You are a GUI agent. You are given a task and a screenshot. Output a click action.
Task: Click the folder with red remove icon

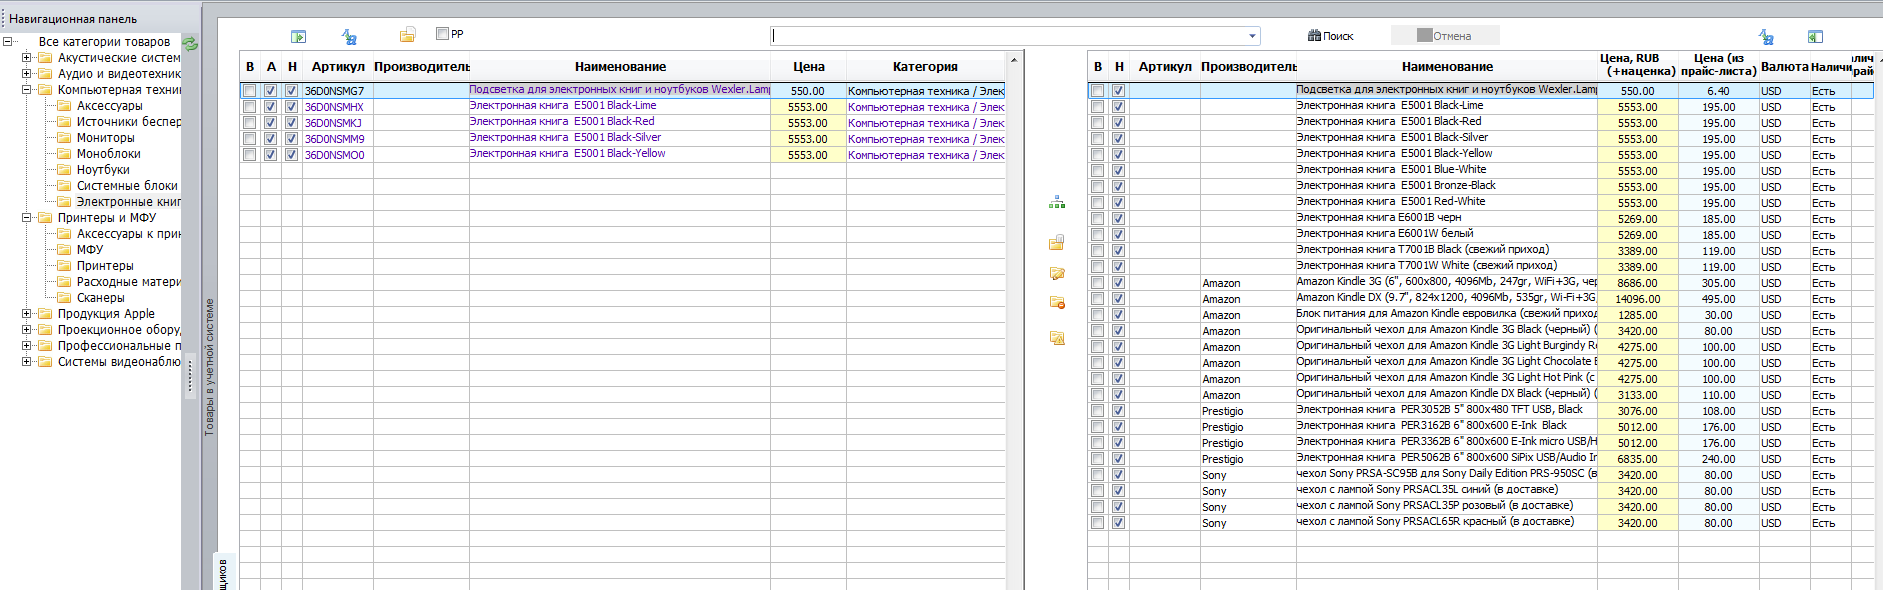pyautogui.click(x=1057, y=302)
